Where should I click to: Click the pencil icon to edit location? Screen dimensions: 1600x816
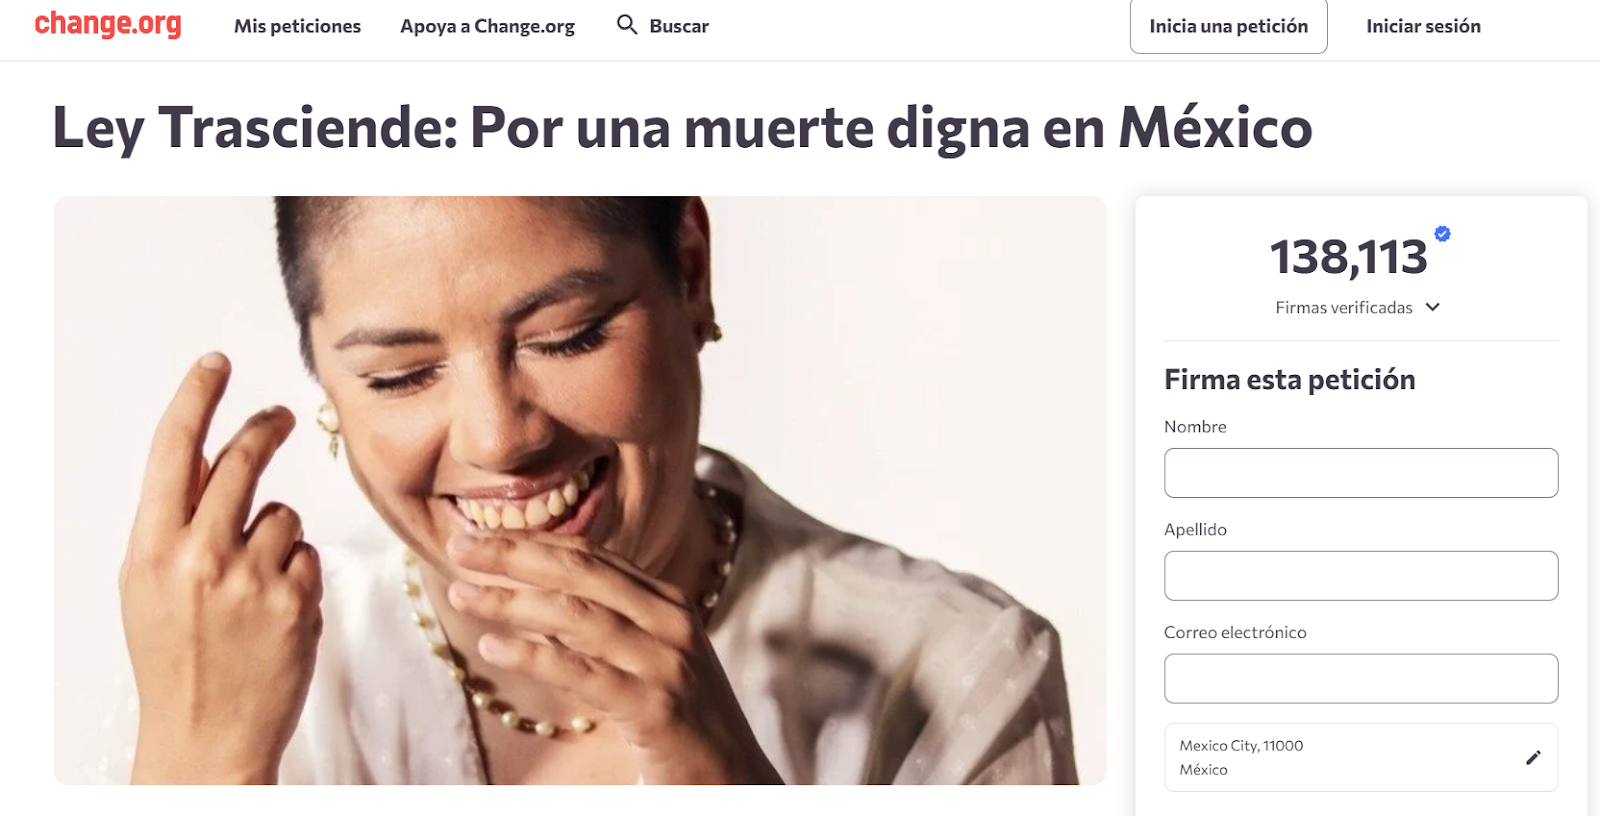coord(1533,757)
